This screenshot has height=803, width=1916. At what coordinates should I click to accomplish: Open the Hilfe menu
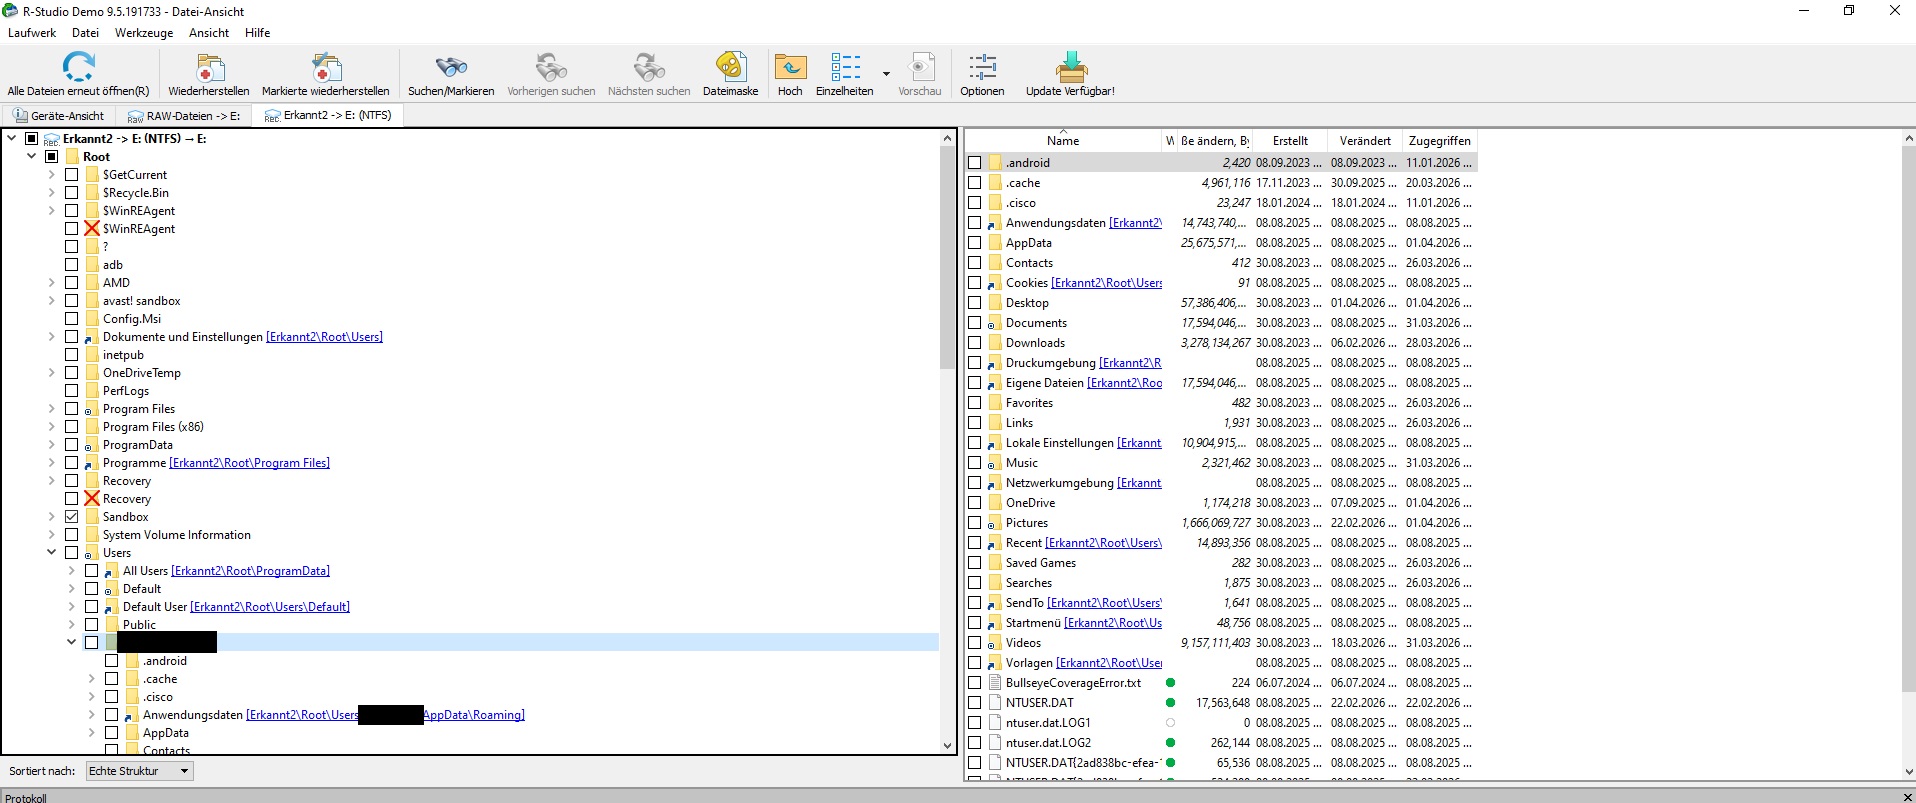(x=257, y=33)
